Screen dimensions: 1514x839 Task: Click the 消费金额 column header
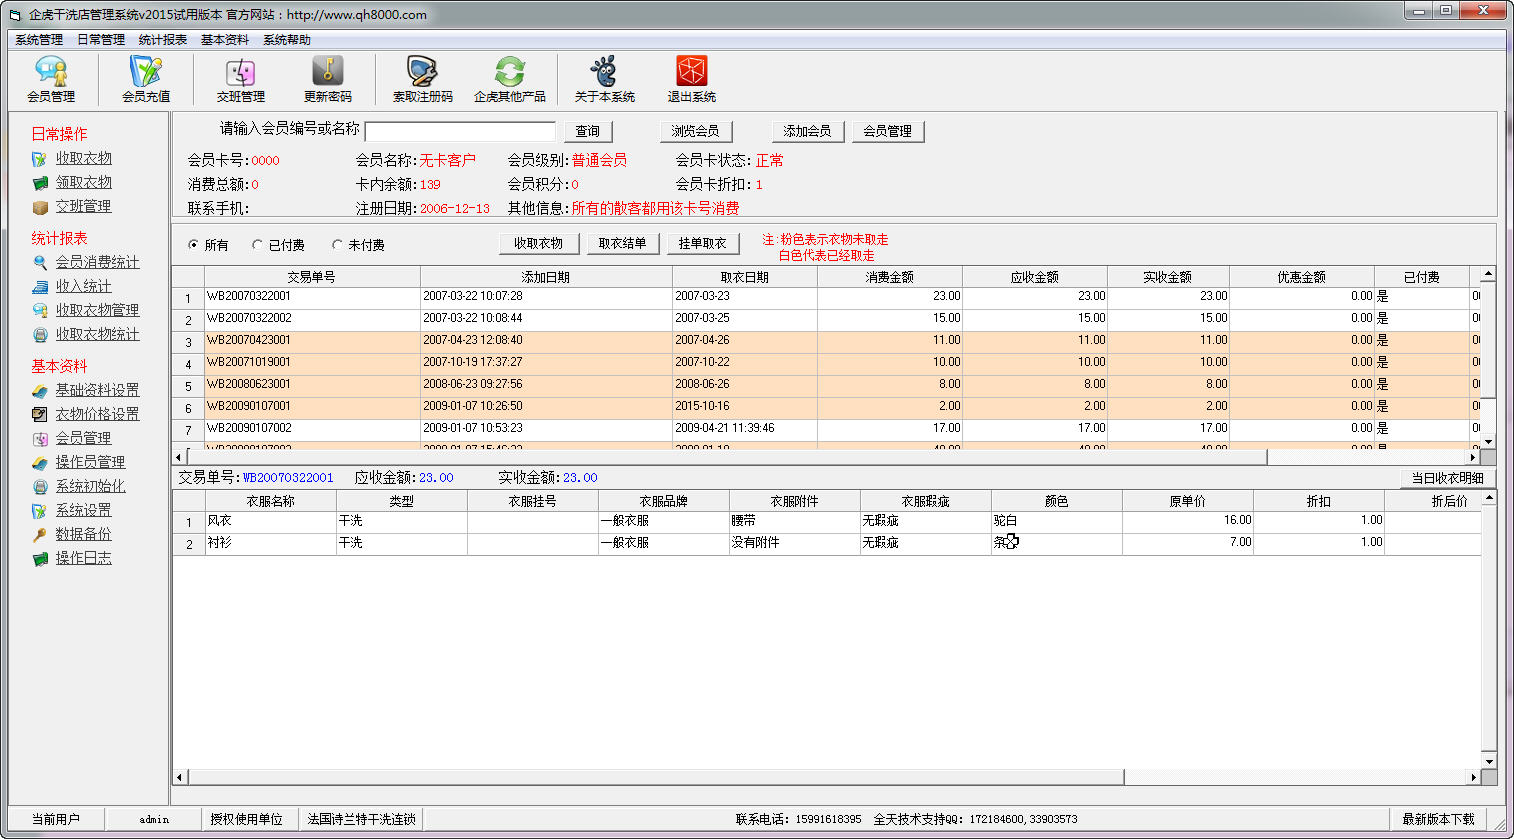(x=890, y=277)
